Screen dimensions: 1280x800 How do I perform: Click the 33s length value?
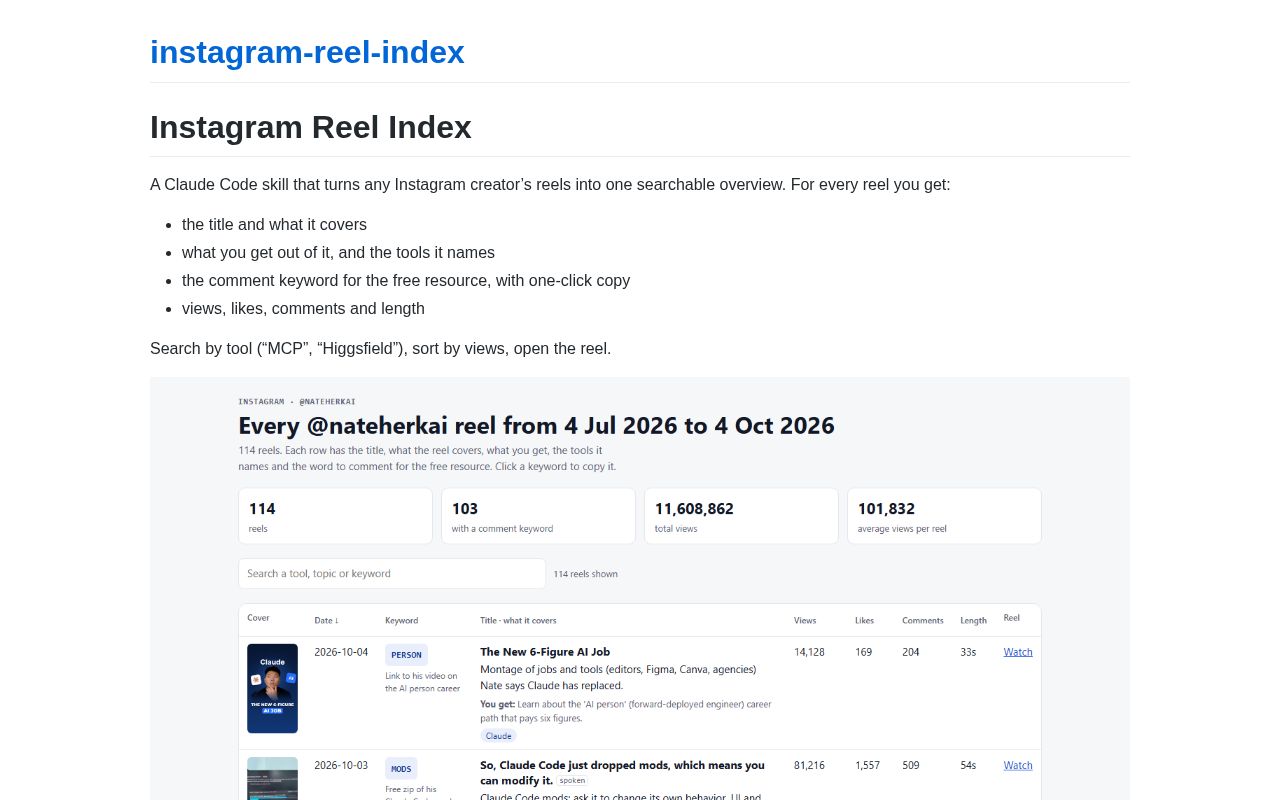click(x=968, y=652)
